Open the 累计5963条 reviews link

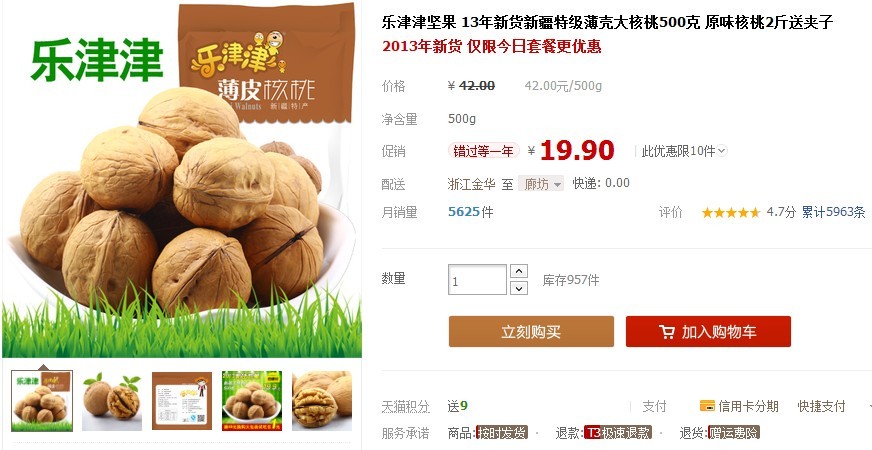(833, 212)
